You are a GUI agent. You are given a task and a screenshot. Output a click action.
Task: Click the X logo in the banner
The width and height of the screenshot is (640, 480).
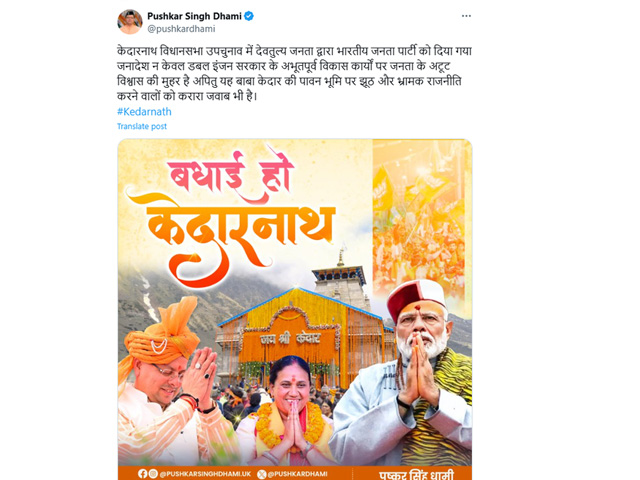(262, 474)
